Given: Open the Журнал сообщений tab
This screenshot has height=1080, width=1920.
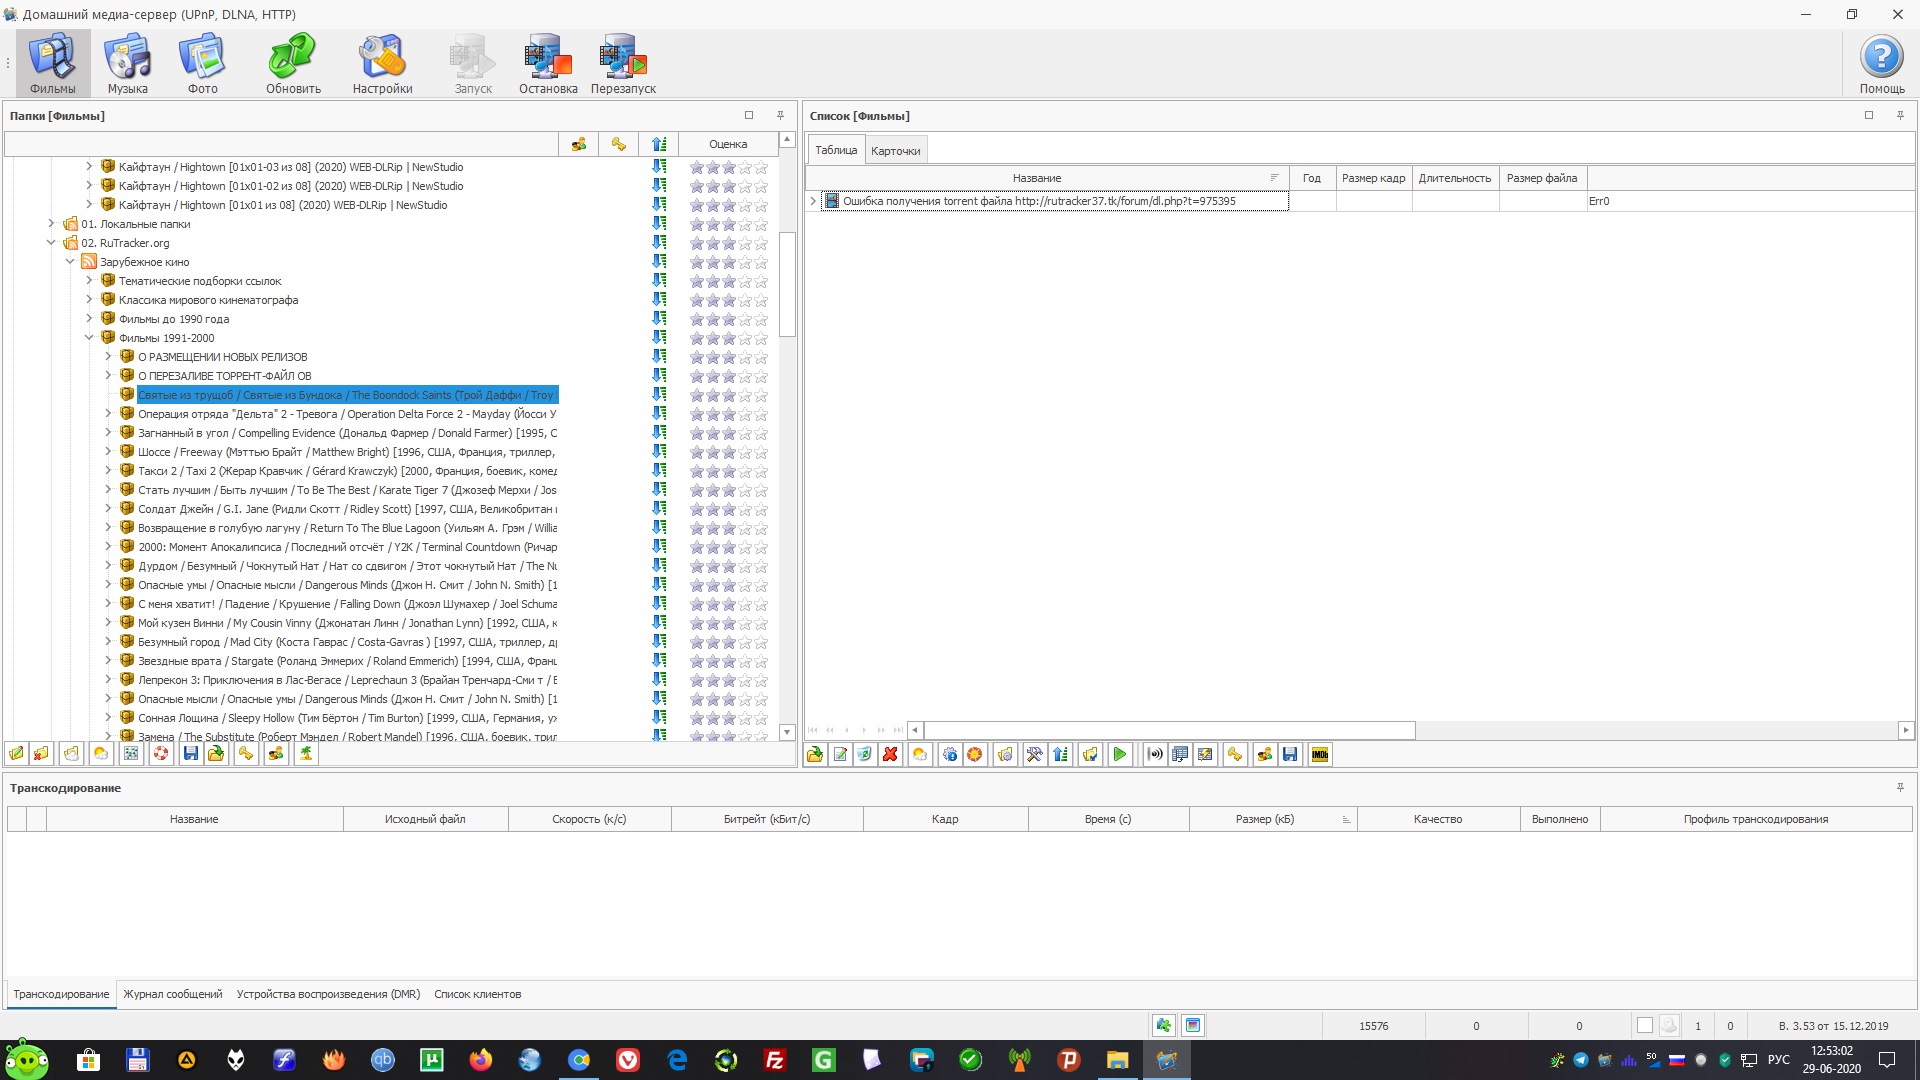Looking at the screenshot, I should [172, 994].
